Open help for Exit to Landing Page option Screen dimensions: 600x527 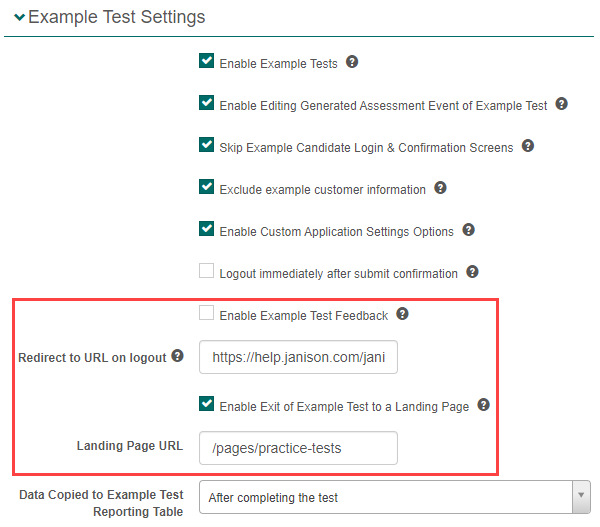coord(484,405)
